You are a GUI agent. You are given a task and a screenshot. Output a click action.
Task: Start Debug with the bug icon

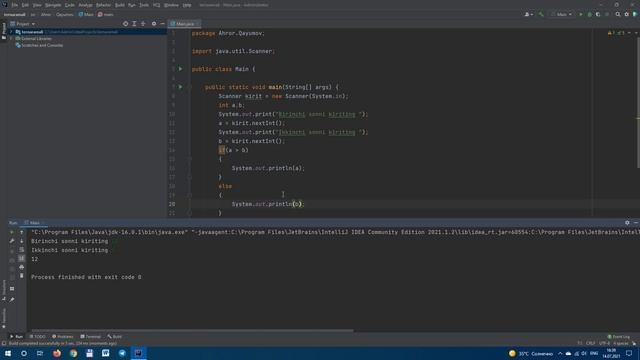[x=589, y=14]
